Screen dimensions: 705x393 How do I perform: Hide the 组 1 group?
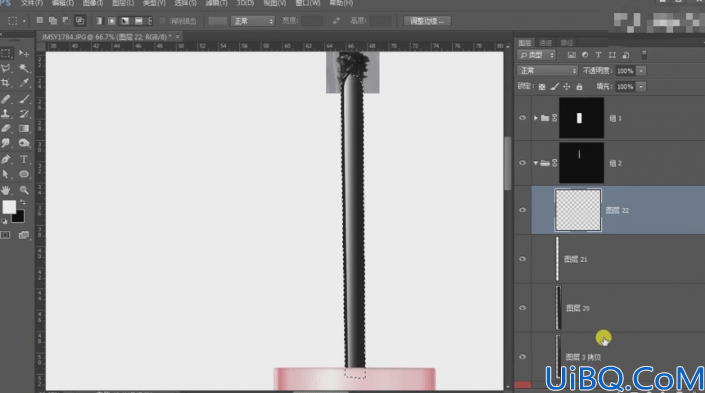point(522,118)
